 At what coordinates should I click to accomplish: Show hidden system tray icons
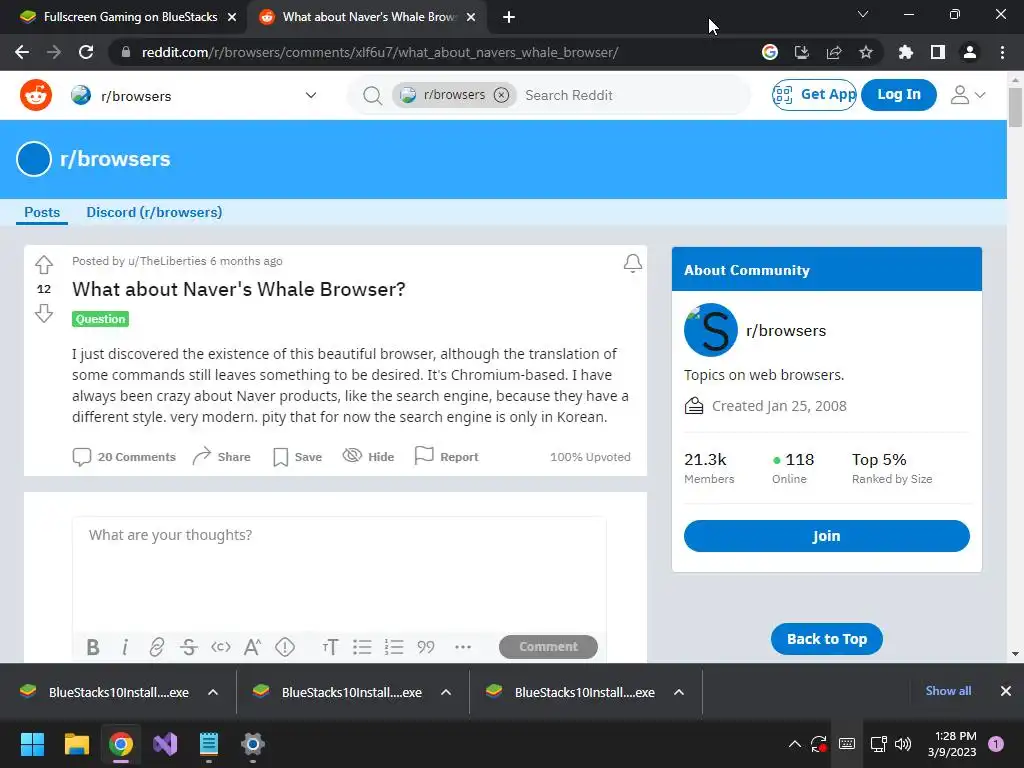795,744
